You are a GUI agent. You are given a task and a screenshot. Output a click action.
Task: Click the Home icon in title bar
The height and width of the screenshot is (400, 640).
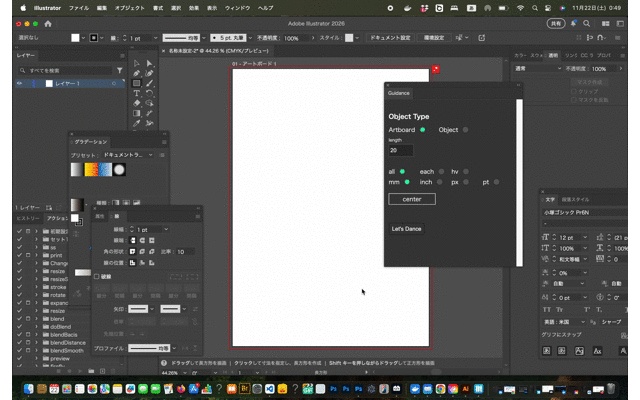[x=48, y=24]
